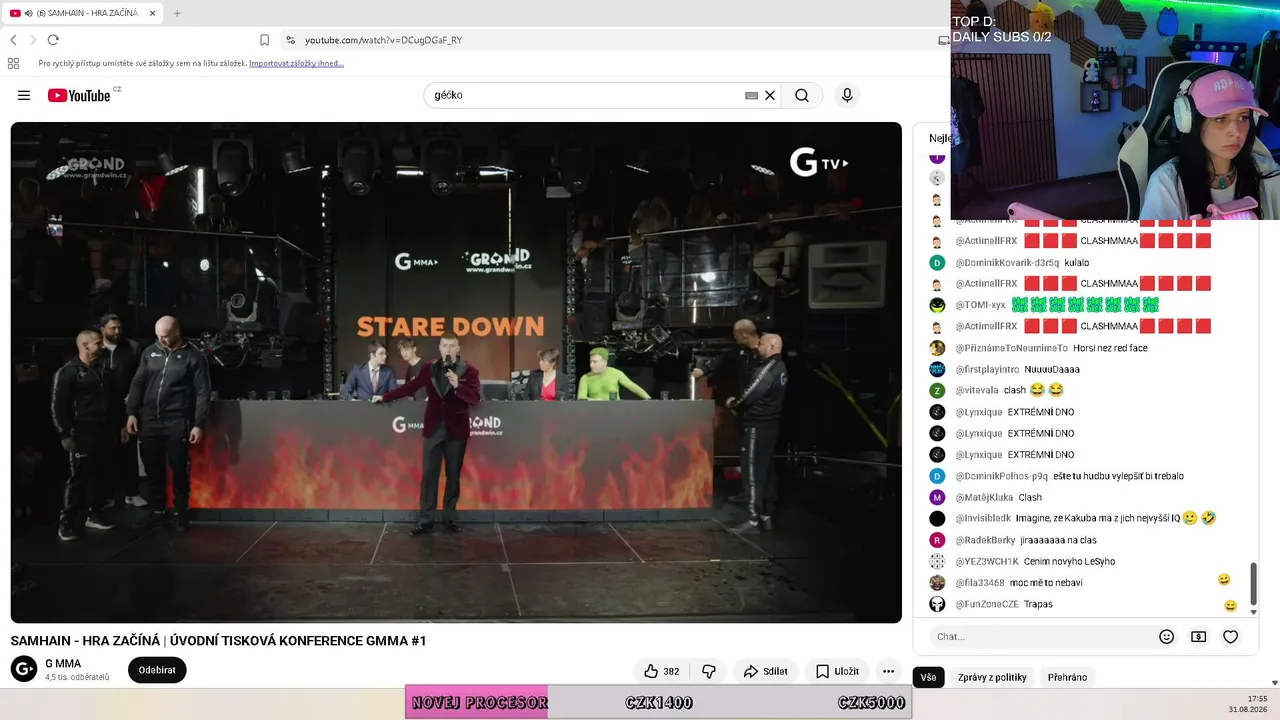Image resolution: width=1280 pixels, height=720 pixels.
Task: Save the video with Uložit
Action: coord(837,671)
